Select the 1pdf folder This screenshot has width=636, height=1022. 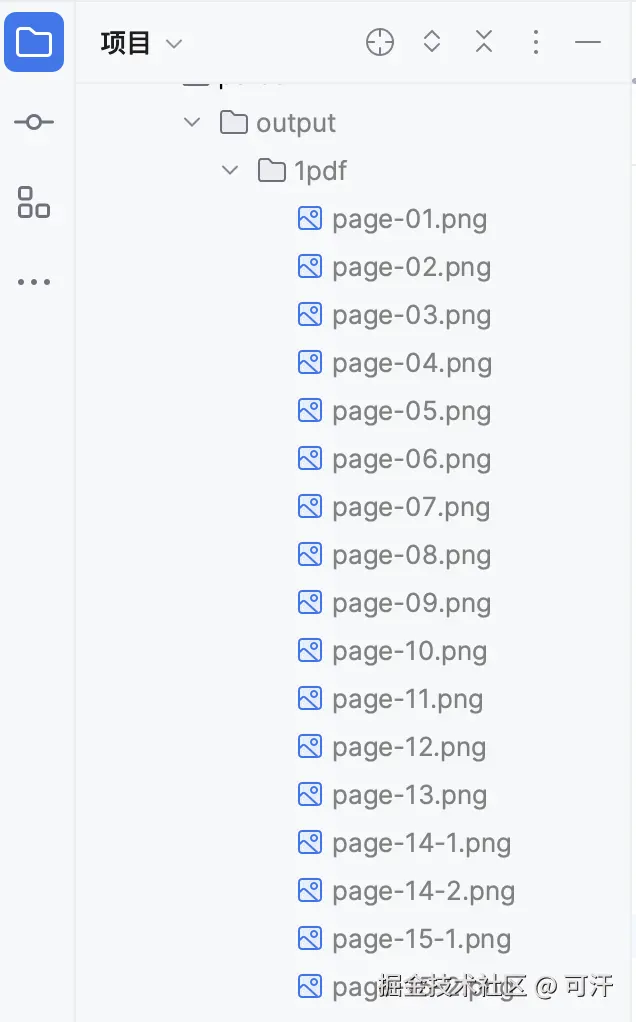click(x=320, y=171)
